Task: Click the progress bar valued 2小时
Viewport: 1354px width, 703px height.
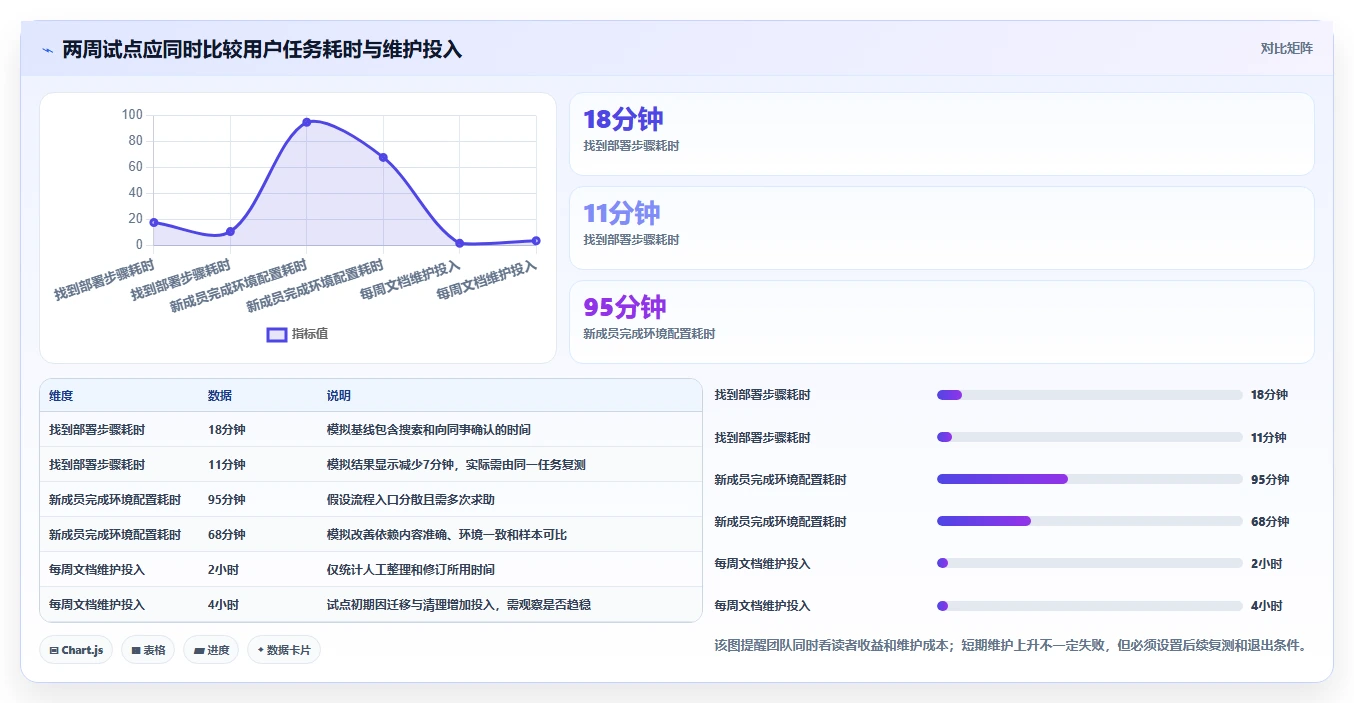Action: [1089, 563]
